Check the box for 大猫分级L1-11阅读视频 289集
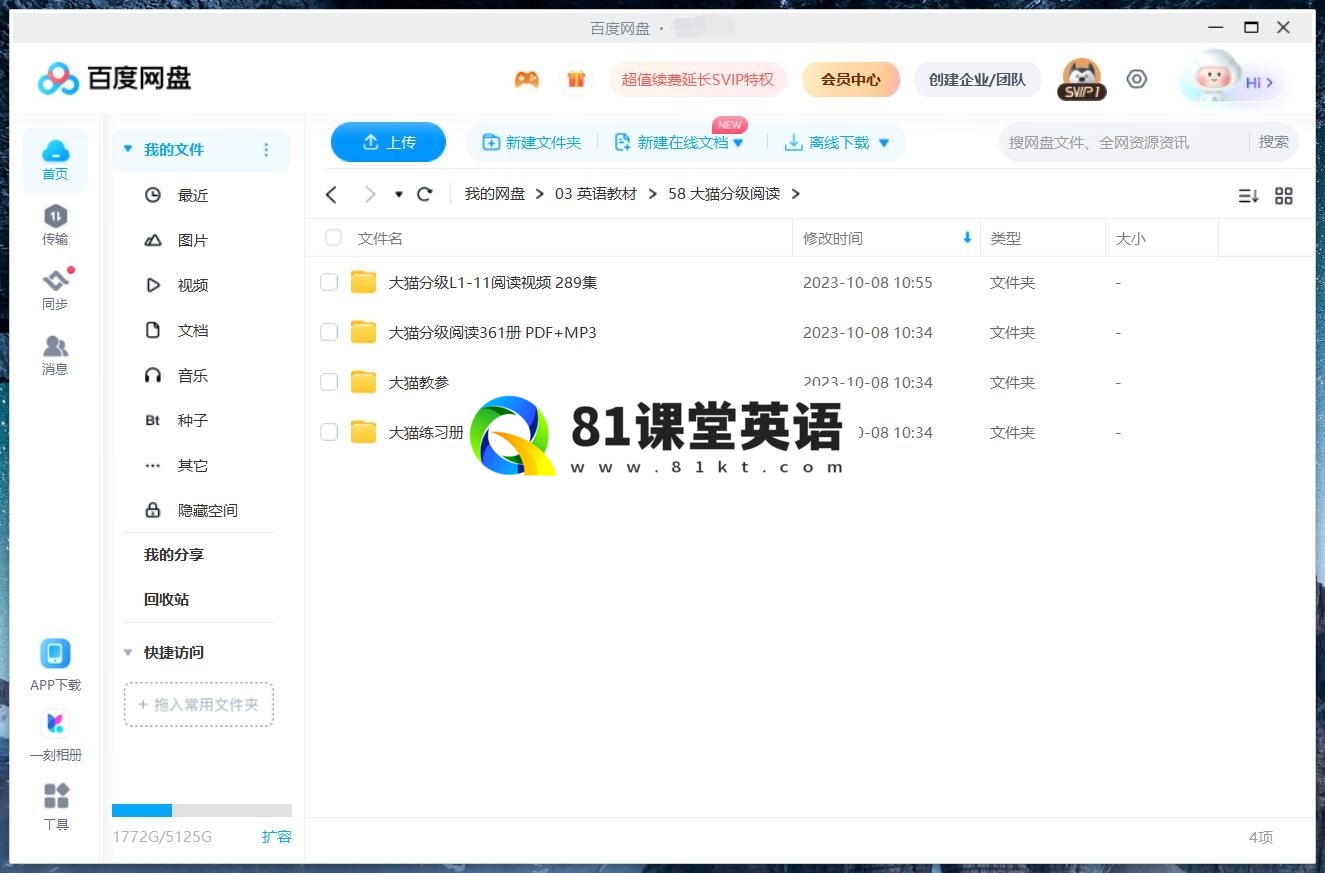The image size is (1325, 873). click(329, 282)
